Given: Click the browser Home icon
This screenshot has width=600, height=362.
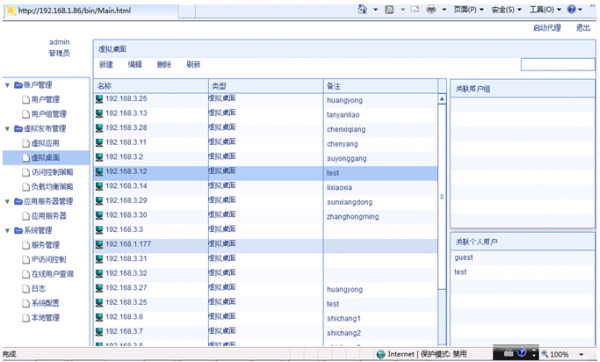Looking at the screenshot, I should pos(362,9).
